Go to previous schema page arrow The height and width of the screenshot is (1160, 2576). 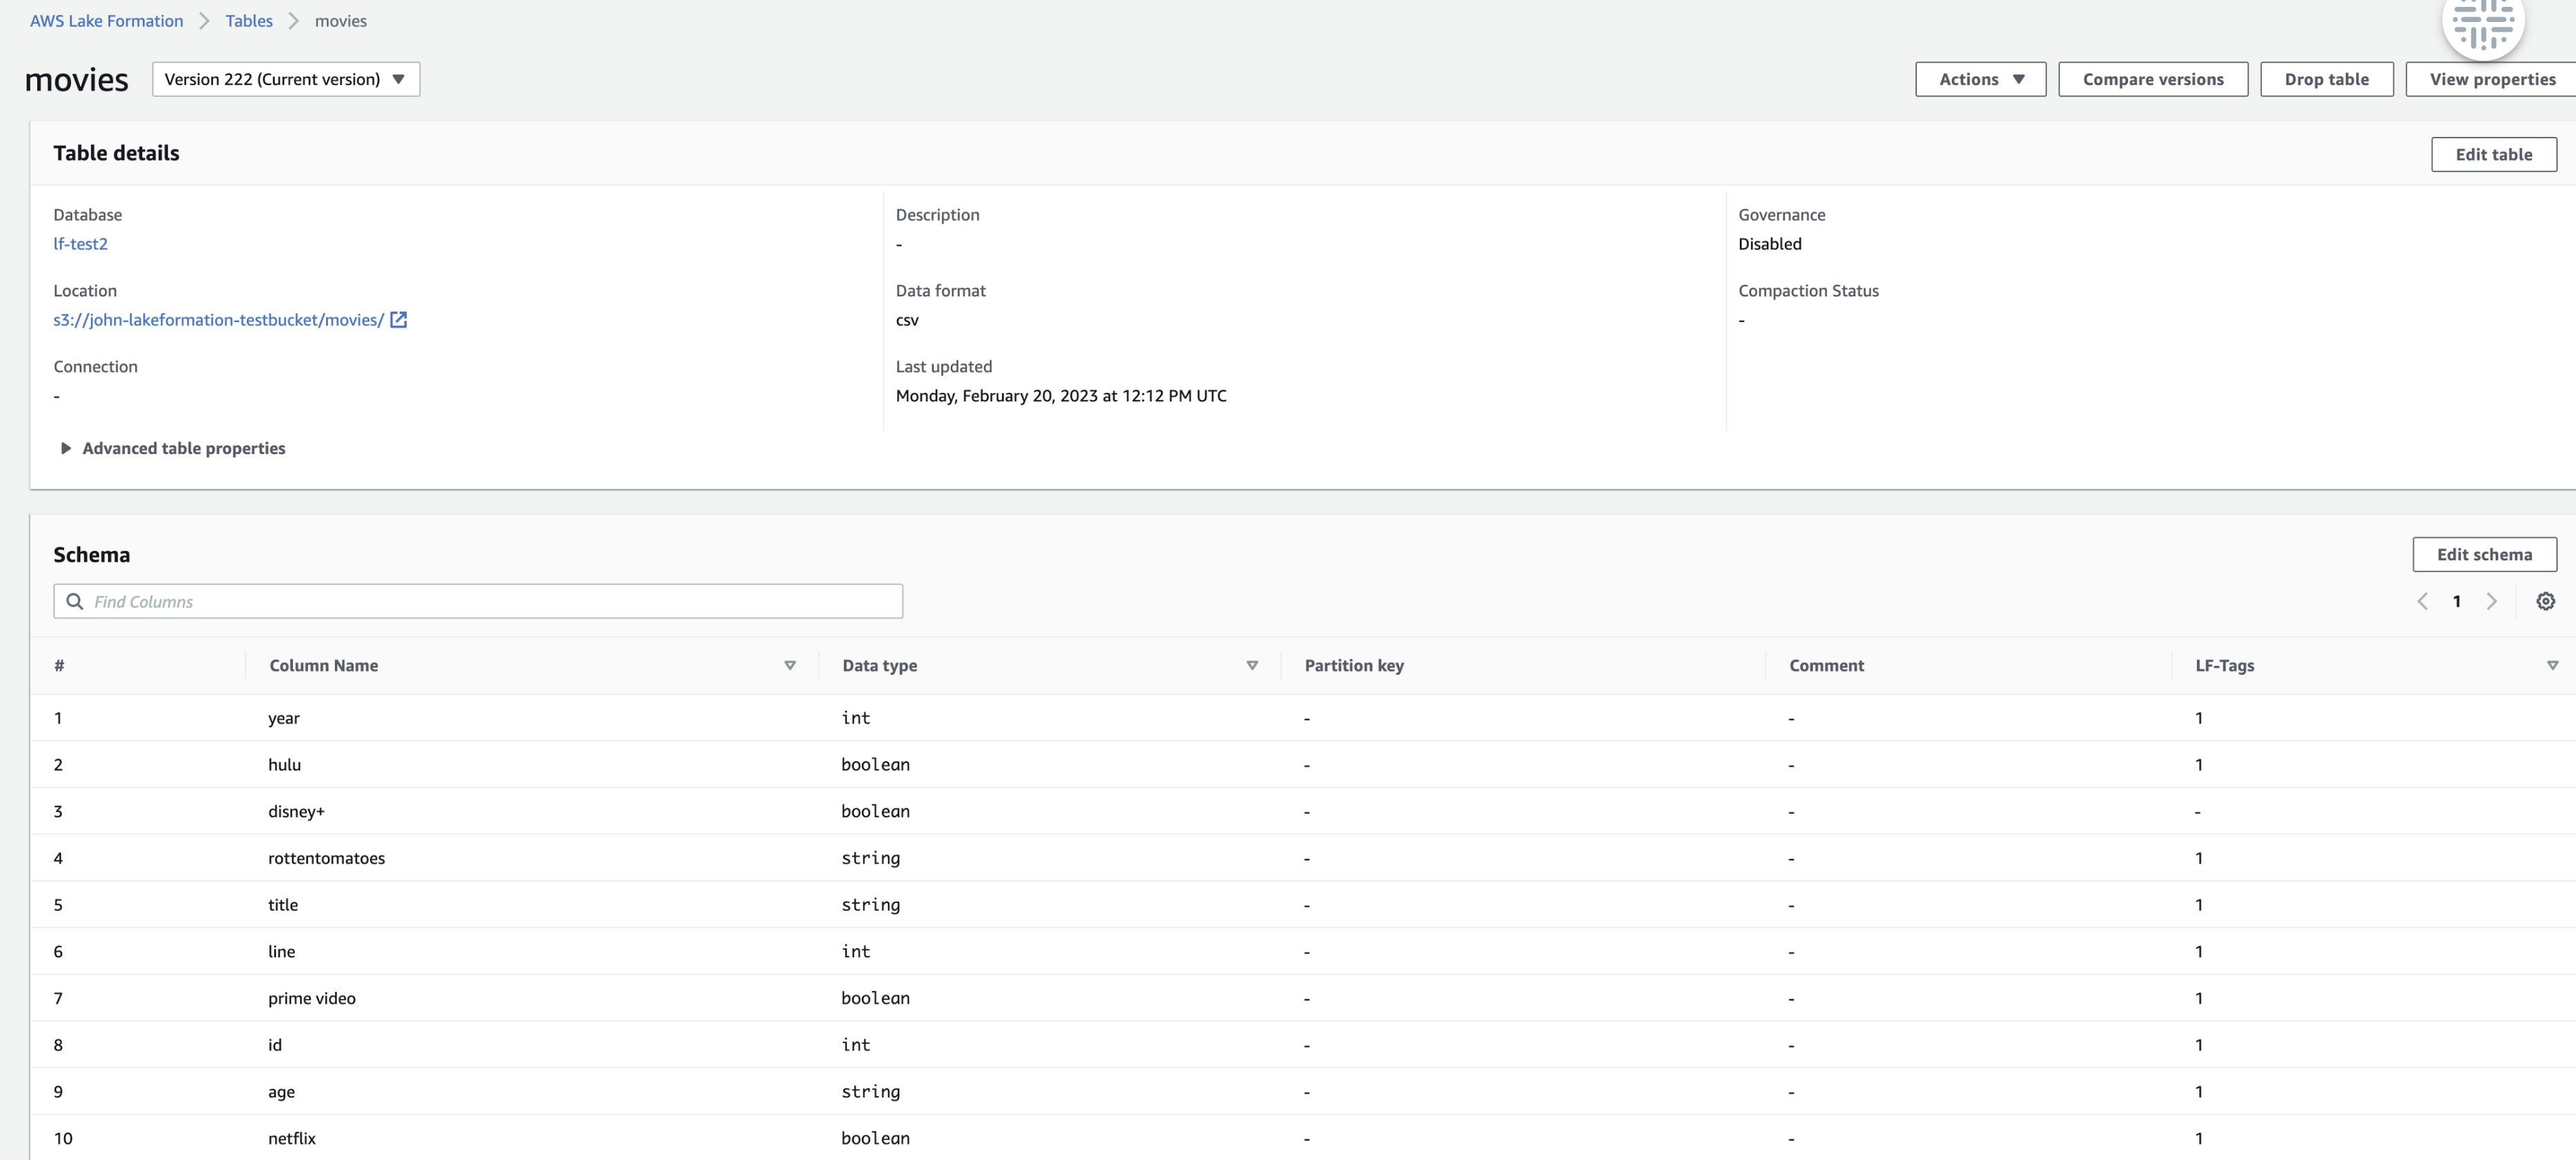[2422, 601]
